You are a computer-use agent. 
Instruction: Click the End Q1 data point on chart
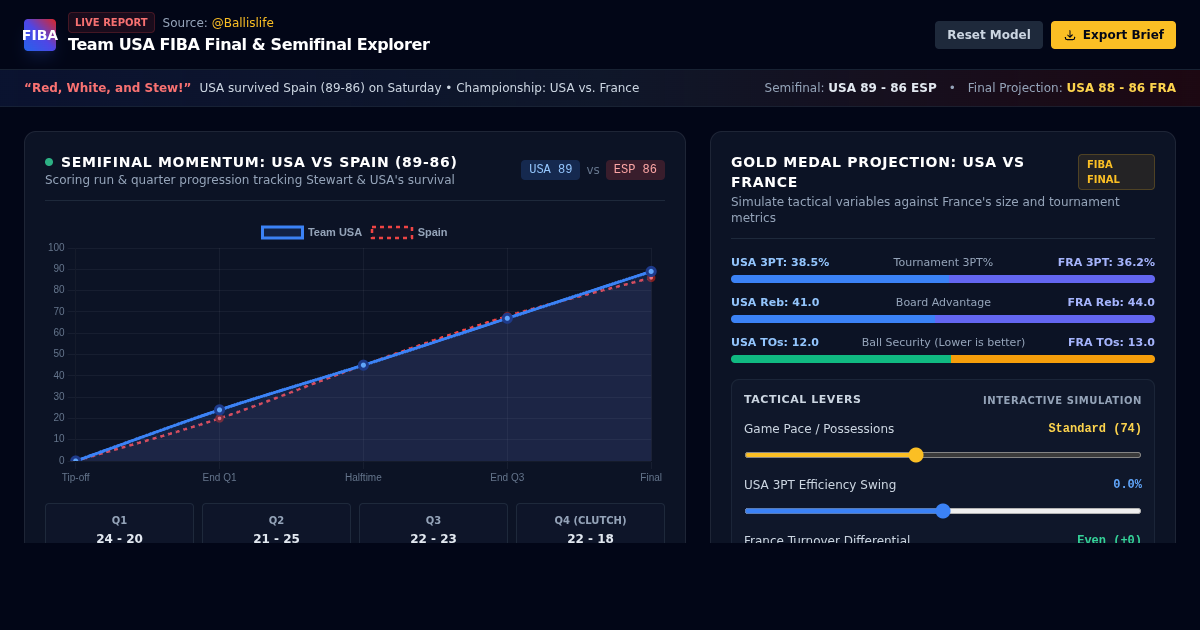(x=219, y=410)
